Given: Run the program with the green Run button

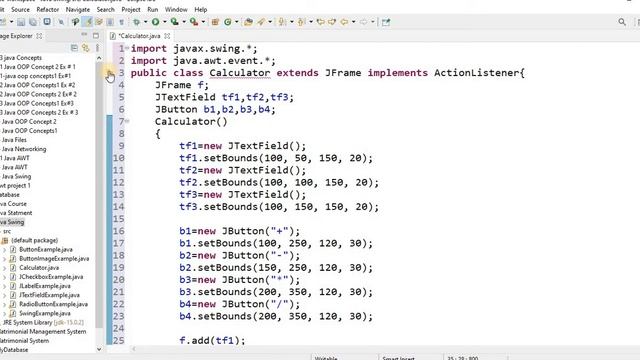Looking at the screenshot, I should [156, 22].
